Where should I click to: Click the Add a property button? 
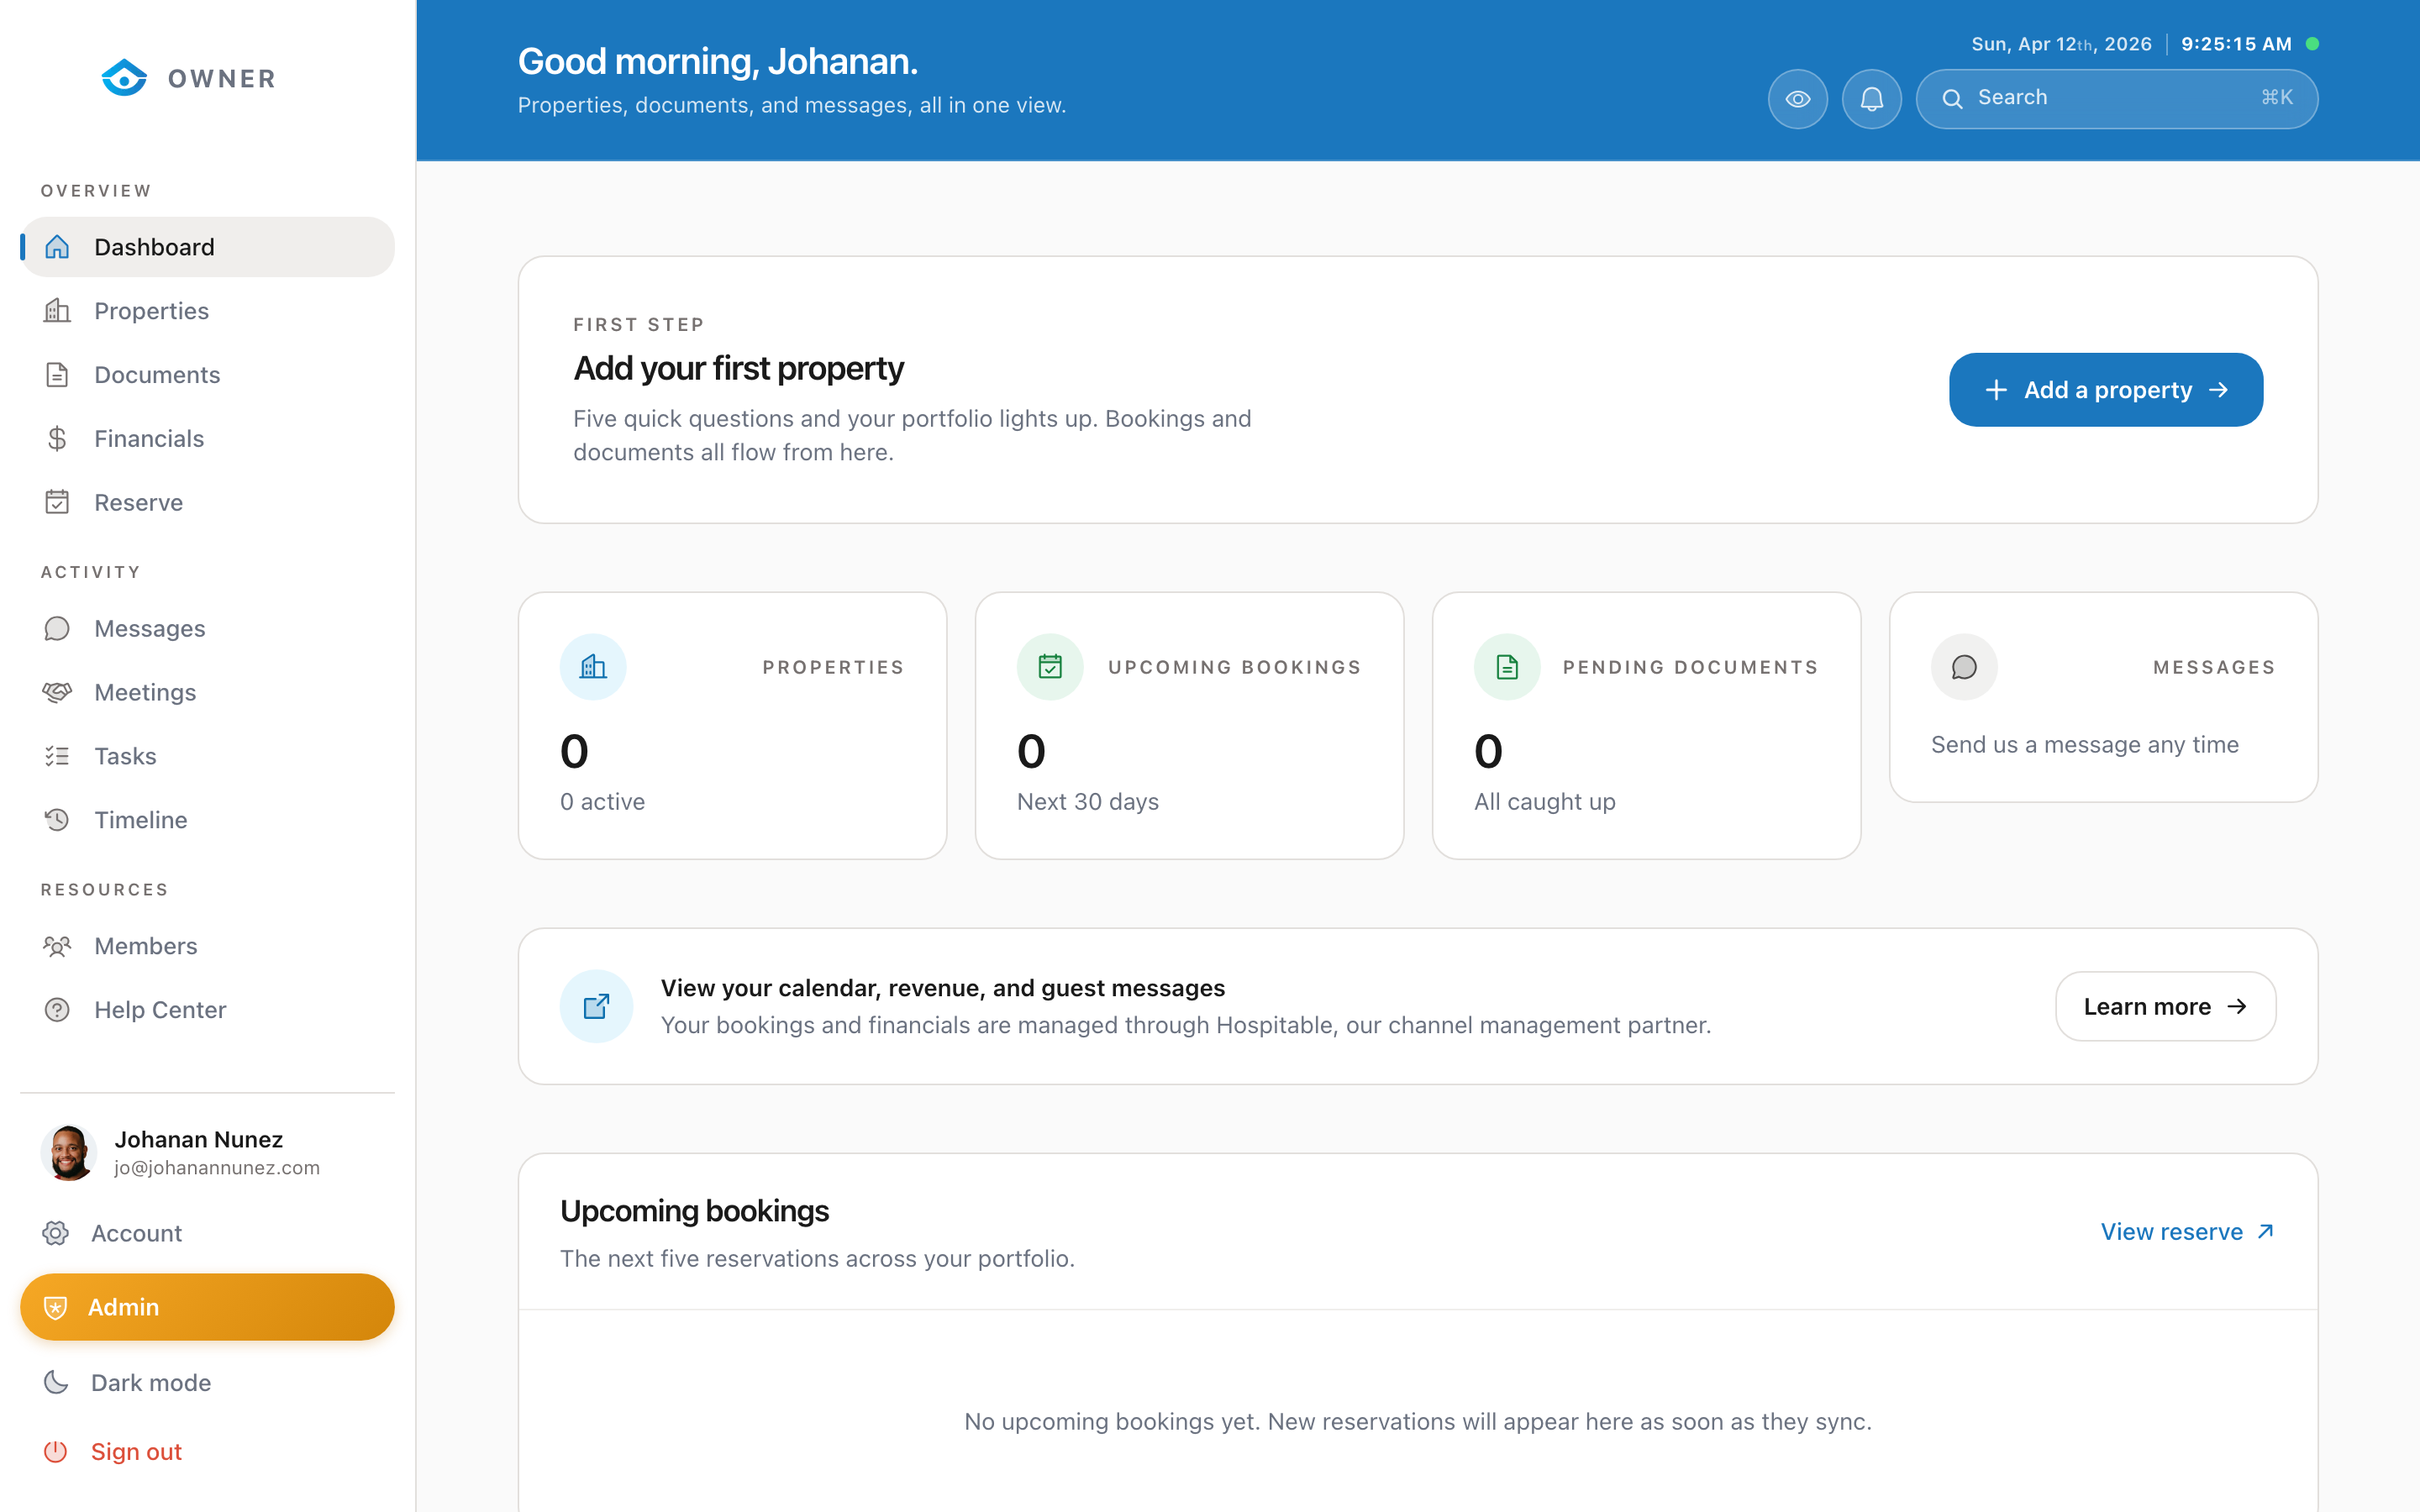2105,389
